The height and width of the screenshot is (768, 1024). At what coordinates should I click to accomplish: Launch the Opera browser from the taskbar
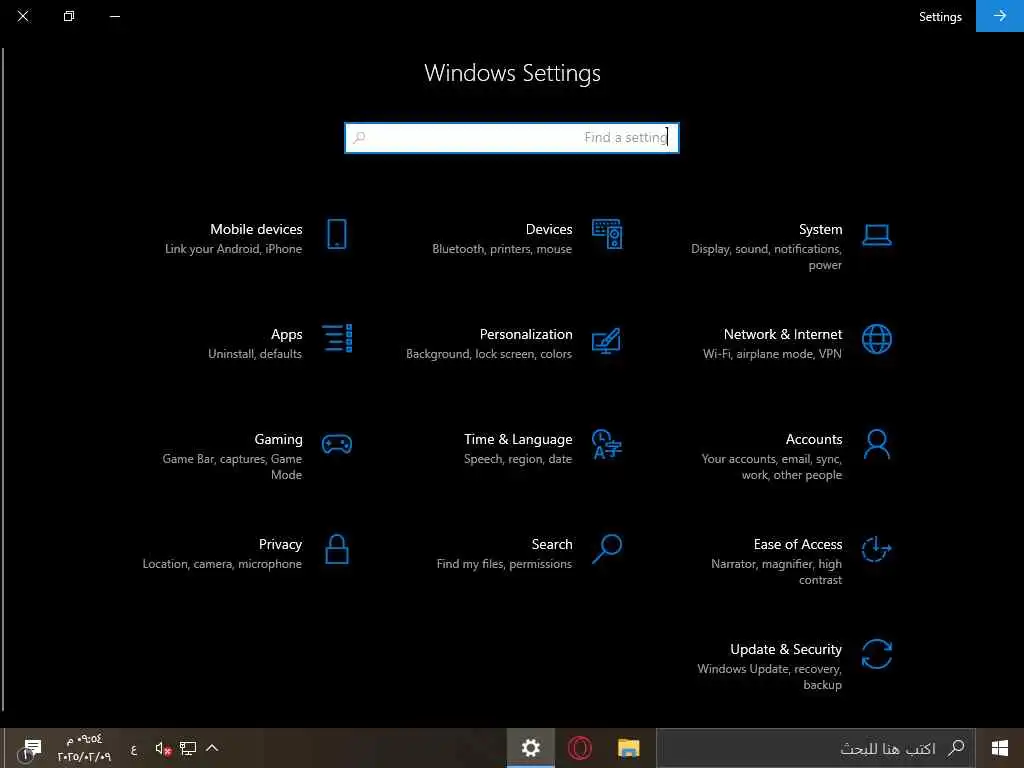point(579,748)
